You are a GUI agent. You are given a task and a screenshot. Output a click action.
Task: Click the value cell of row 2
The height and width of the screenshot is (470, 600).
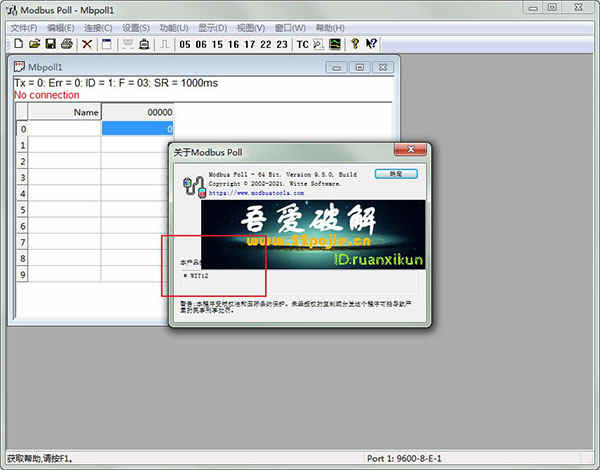pos(135,161)
